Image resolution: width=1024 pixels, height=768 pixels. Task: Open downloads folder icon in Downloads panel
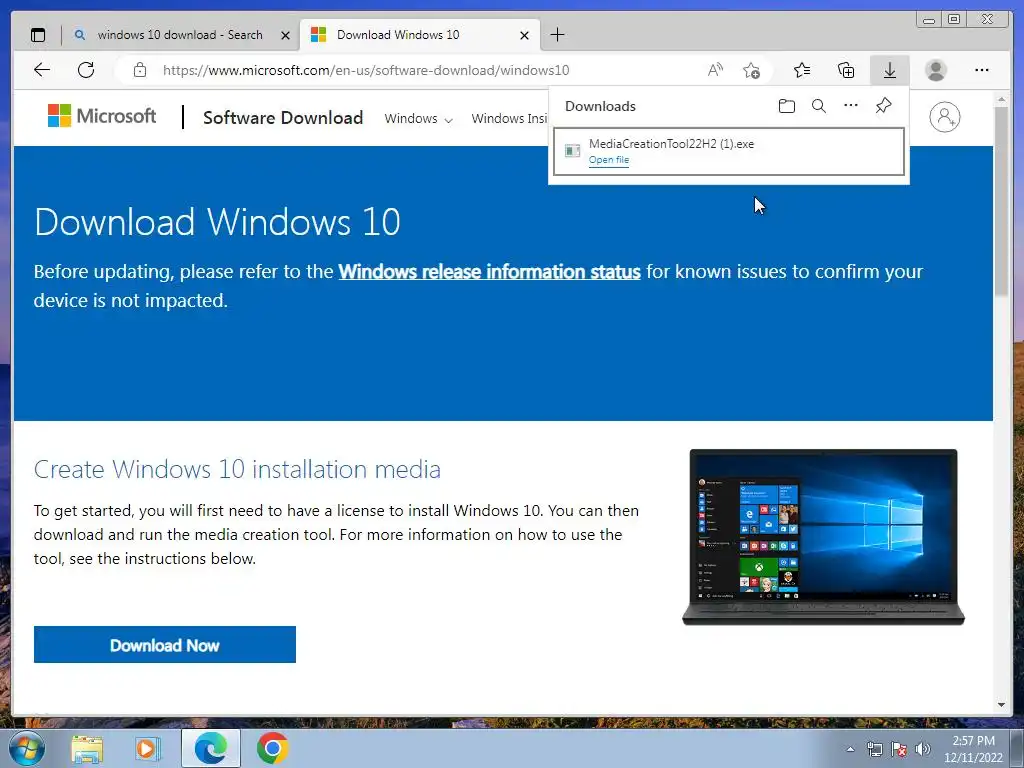787,106
